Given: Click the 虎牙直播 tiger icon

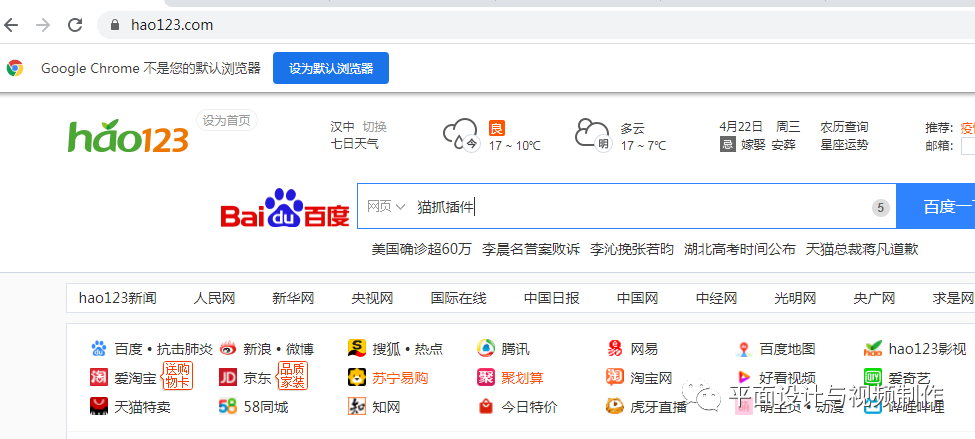Looking at the screenshot, I should pos(615,407).
